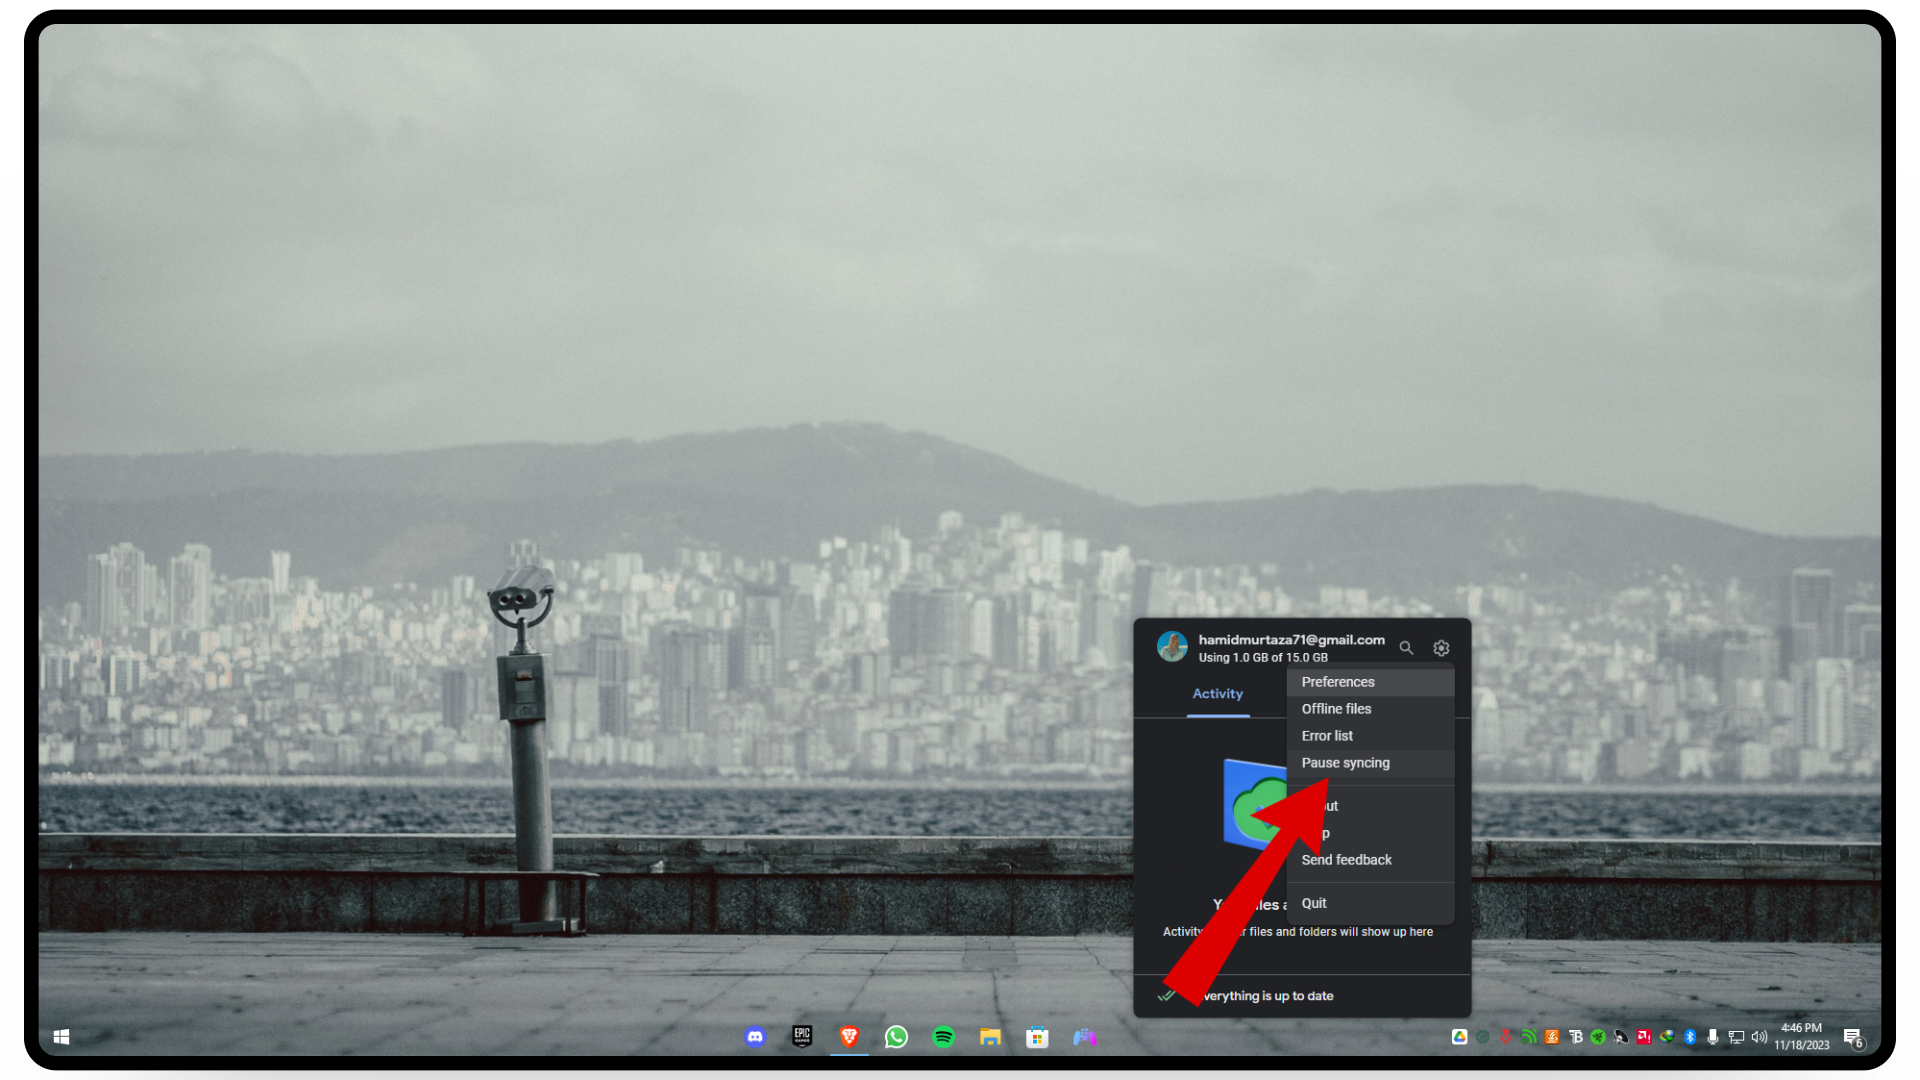
Task: Click the Bluetooth tray icon
Action: click(x=1690, y=1037)
